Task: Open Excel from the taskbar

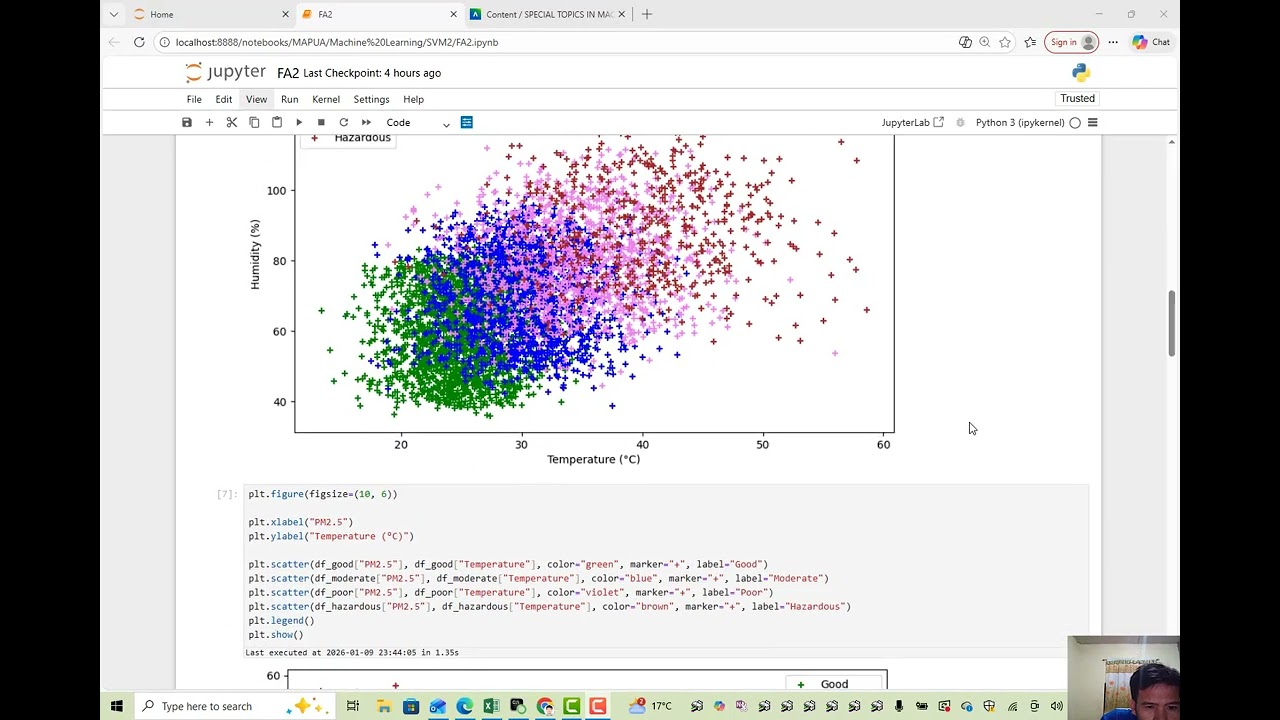Action: (491, 706)
